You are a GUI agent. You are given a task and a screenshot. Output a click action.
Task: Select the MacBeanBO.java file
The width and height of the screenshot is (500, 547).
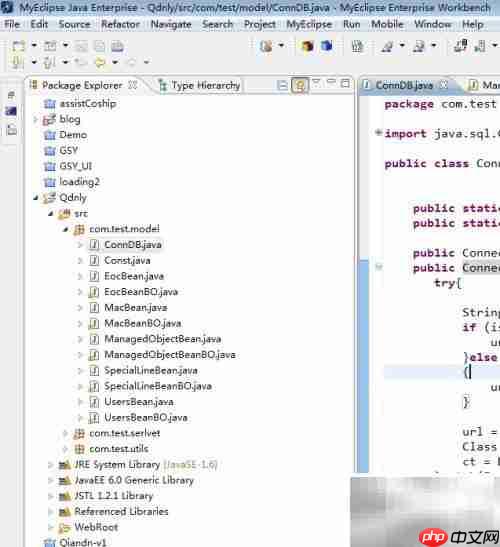[x=143, y=323]
